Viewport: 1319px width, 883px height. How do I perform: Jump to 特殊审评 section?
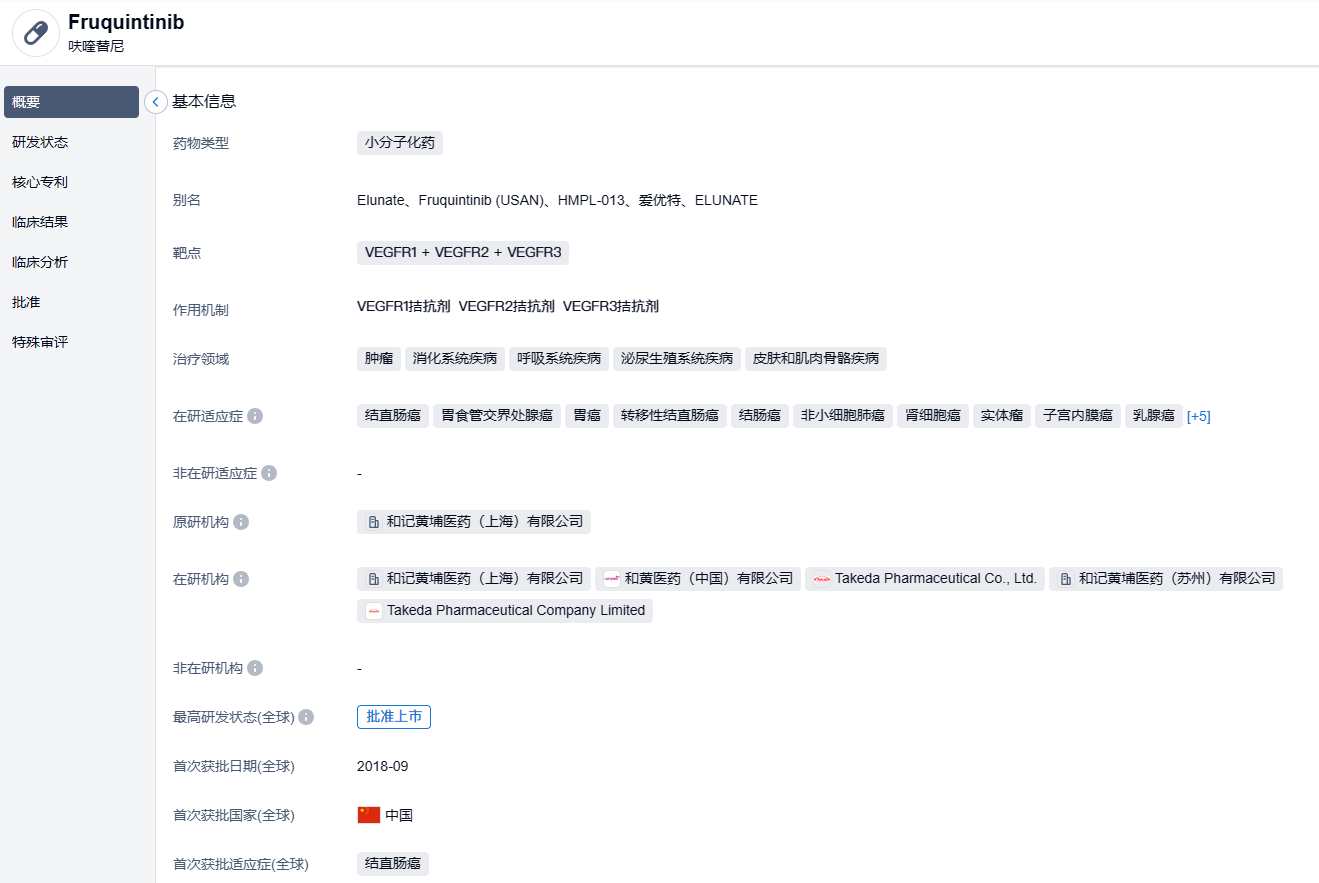click(40, 342)
